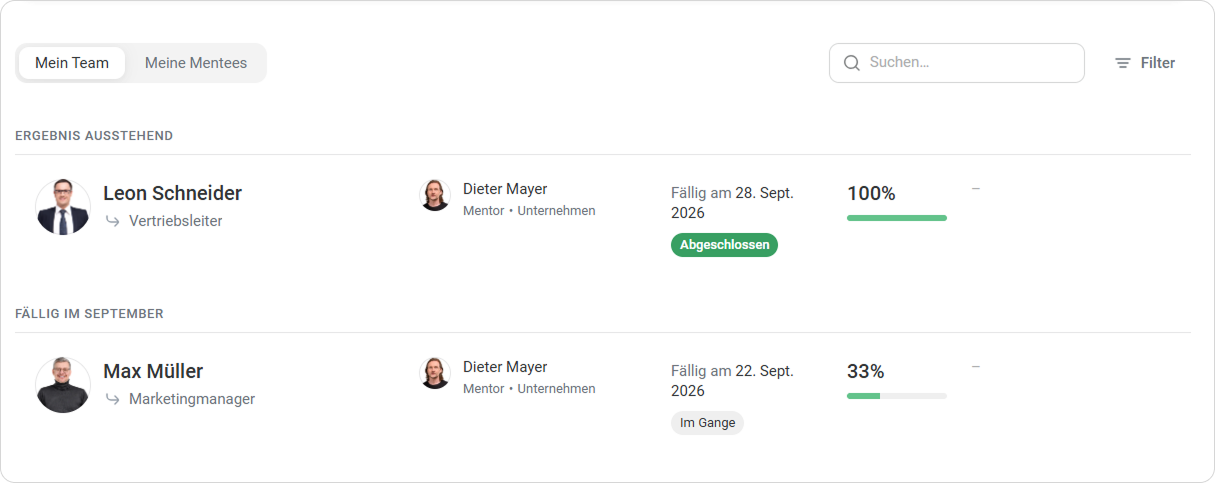The width and height of the screenshot is (1215, 483).
Task: Click Dieter Mayer's avatar in Leon's row
Action: point(435,195)
